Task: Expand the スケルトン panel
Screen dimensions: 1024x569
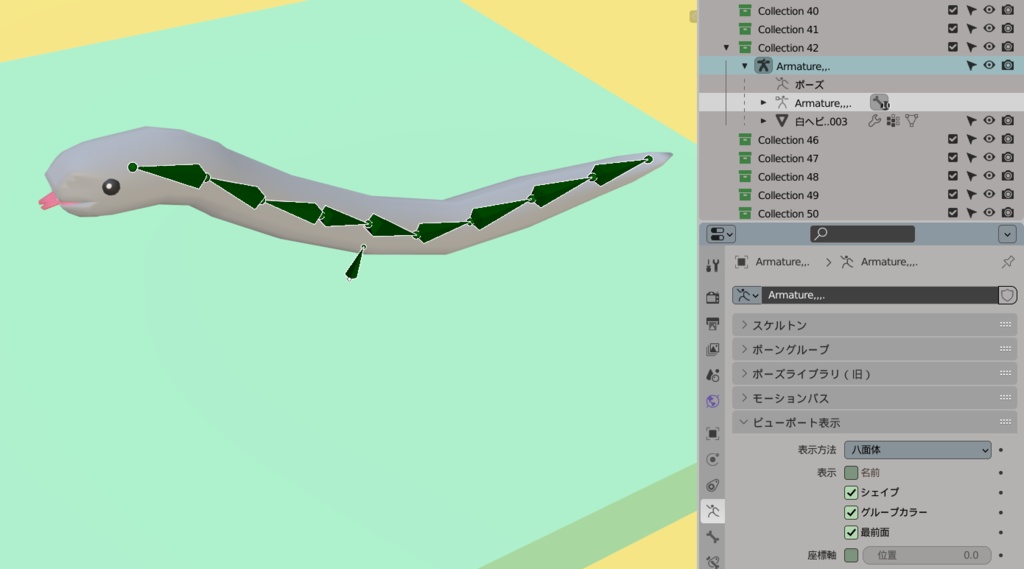Action: pyautogui.click(x=874, y=325)
